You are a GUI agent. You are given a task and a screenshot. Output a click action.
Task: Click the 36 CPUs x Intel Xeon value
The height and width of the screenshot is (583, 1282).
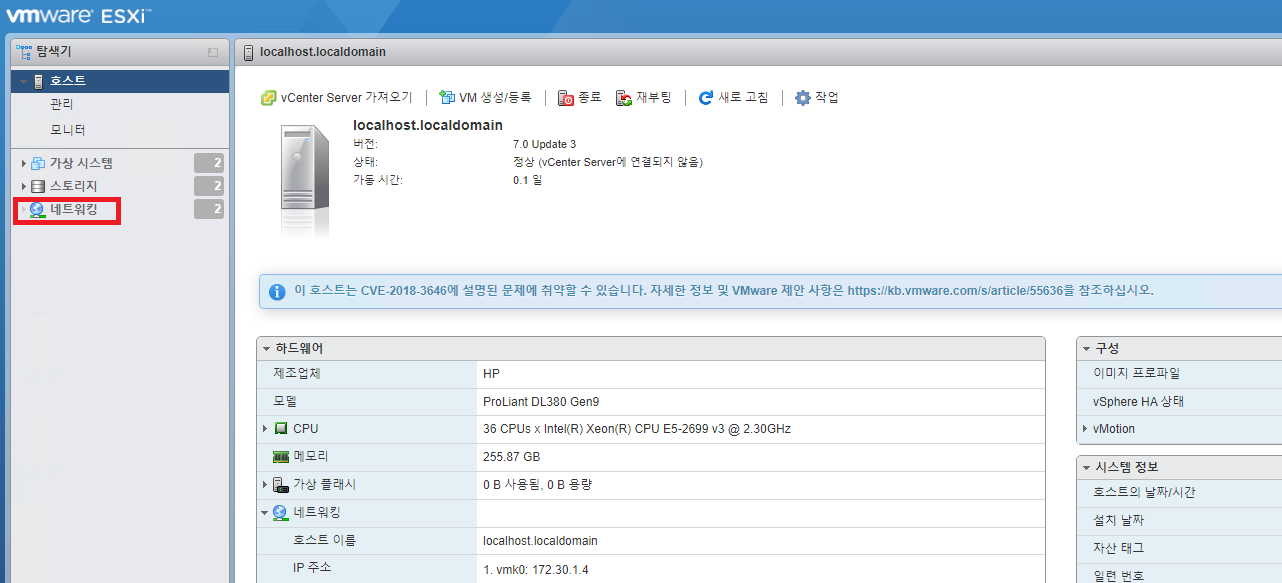(637, 429)
